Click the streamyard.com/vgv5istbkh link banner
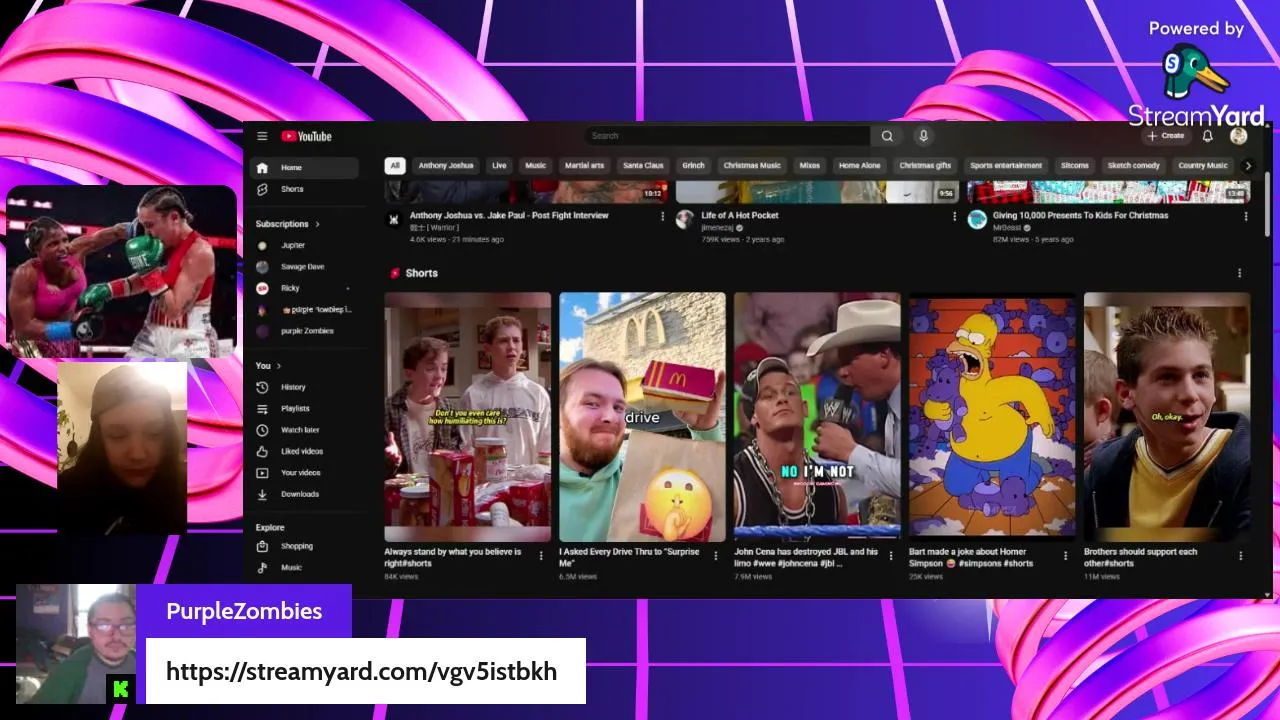This screenshot has width=1280, height=720. [x=365, y=671]
